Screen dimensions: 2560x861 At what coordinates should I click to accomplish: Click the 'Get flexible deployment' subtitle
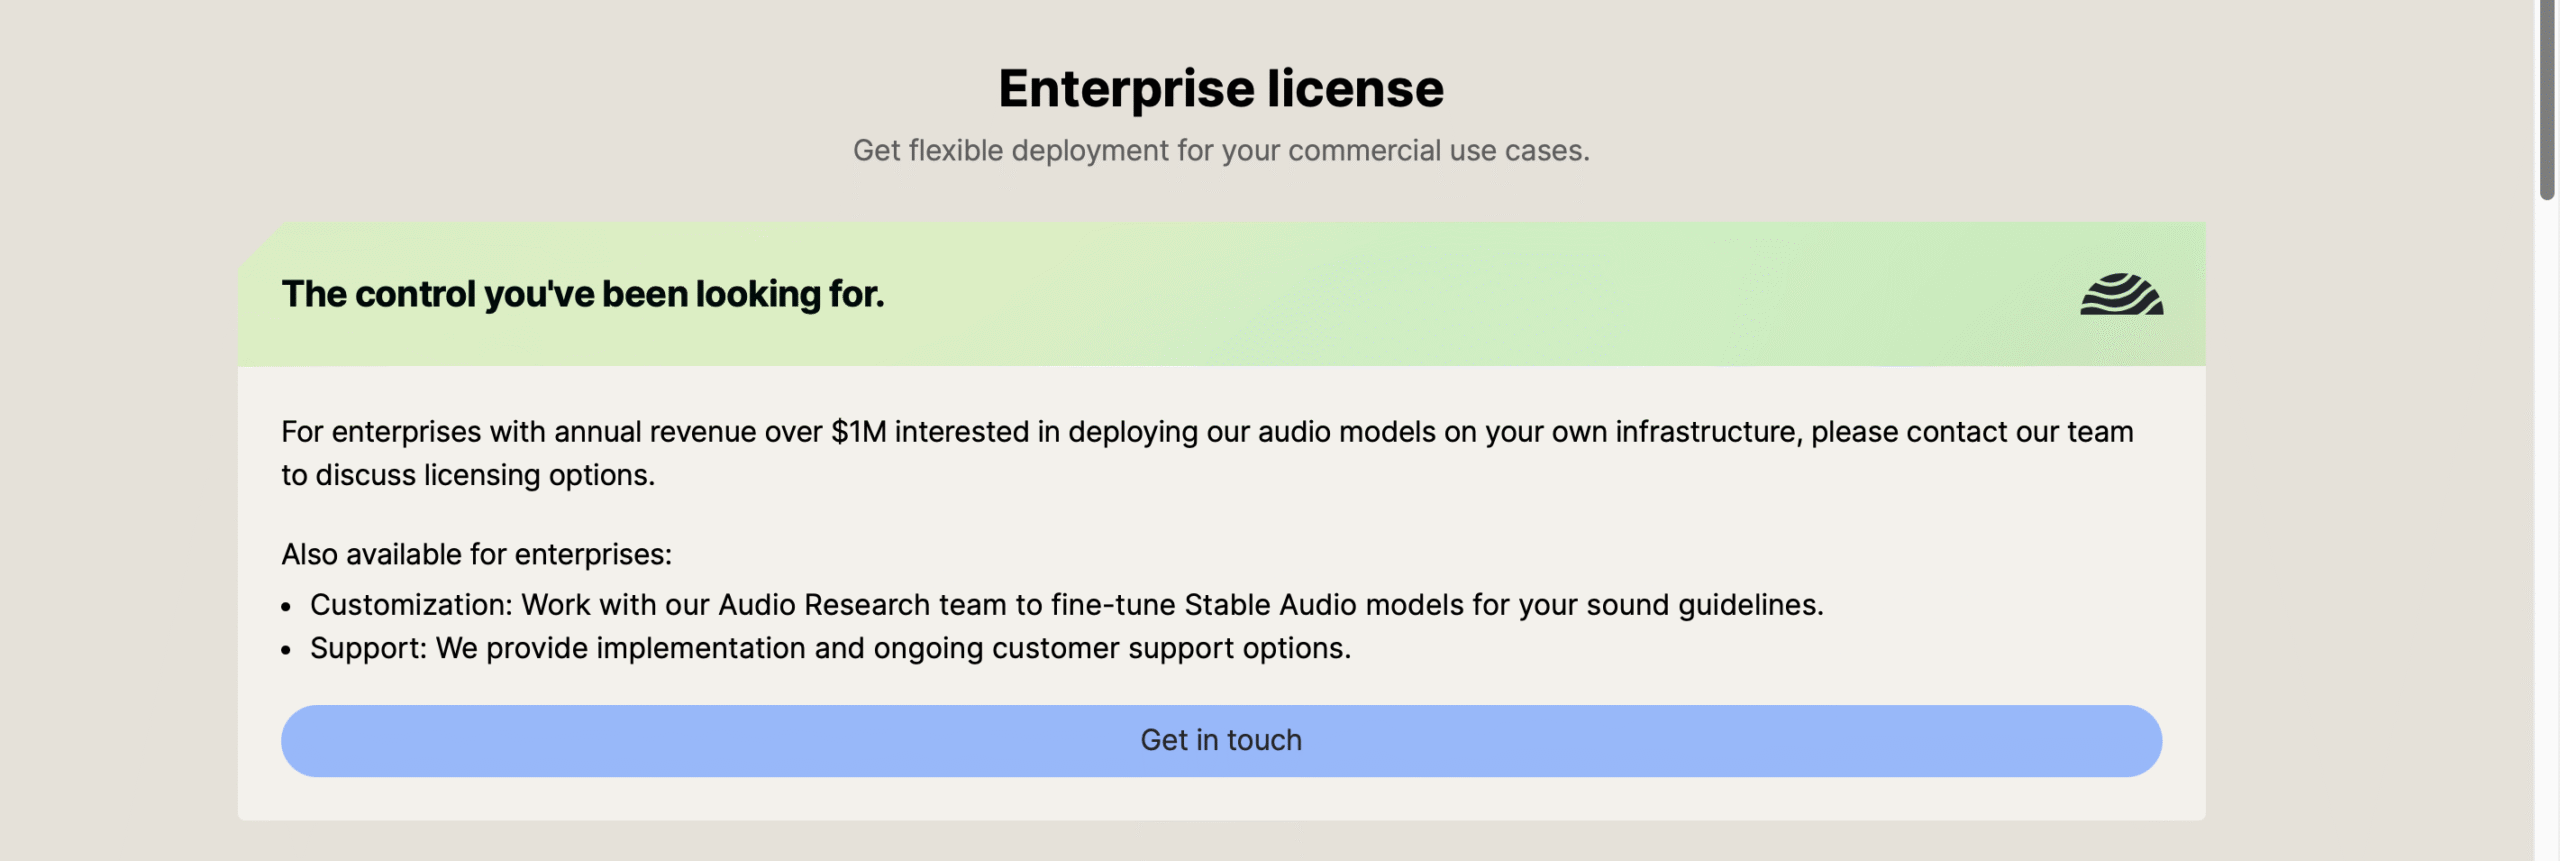[1221, 151]
